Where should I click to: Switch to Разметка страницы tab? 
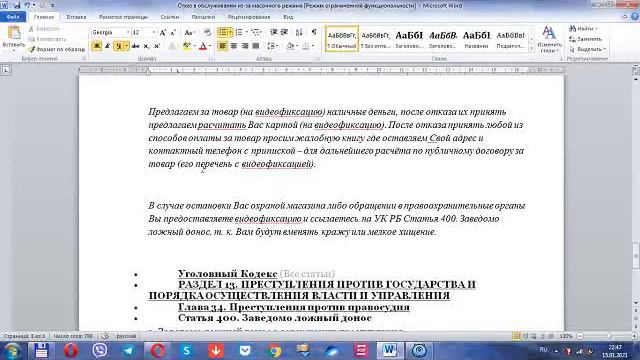pyautogui.click(x=123, y=17)
